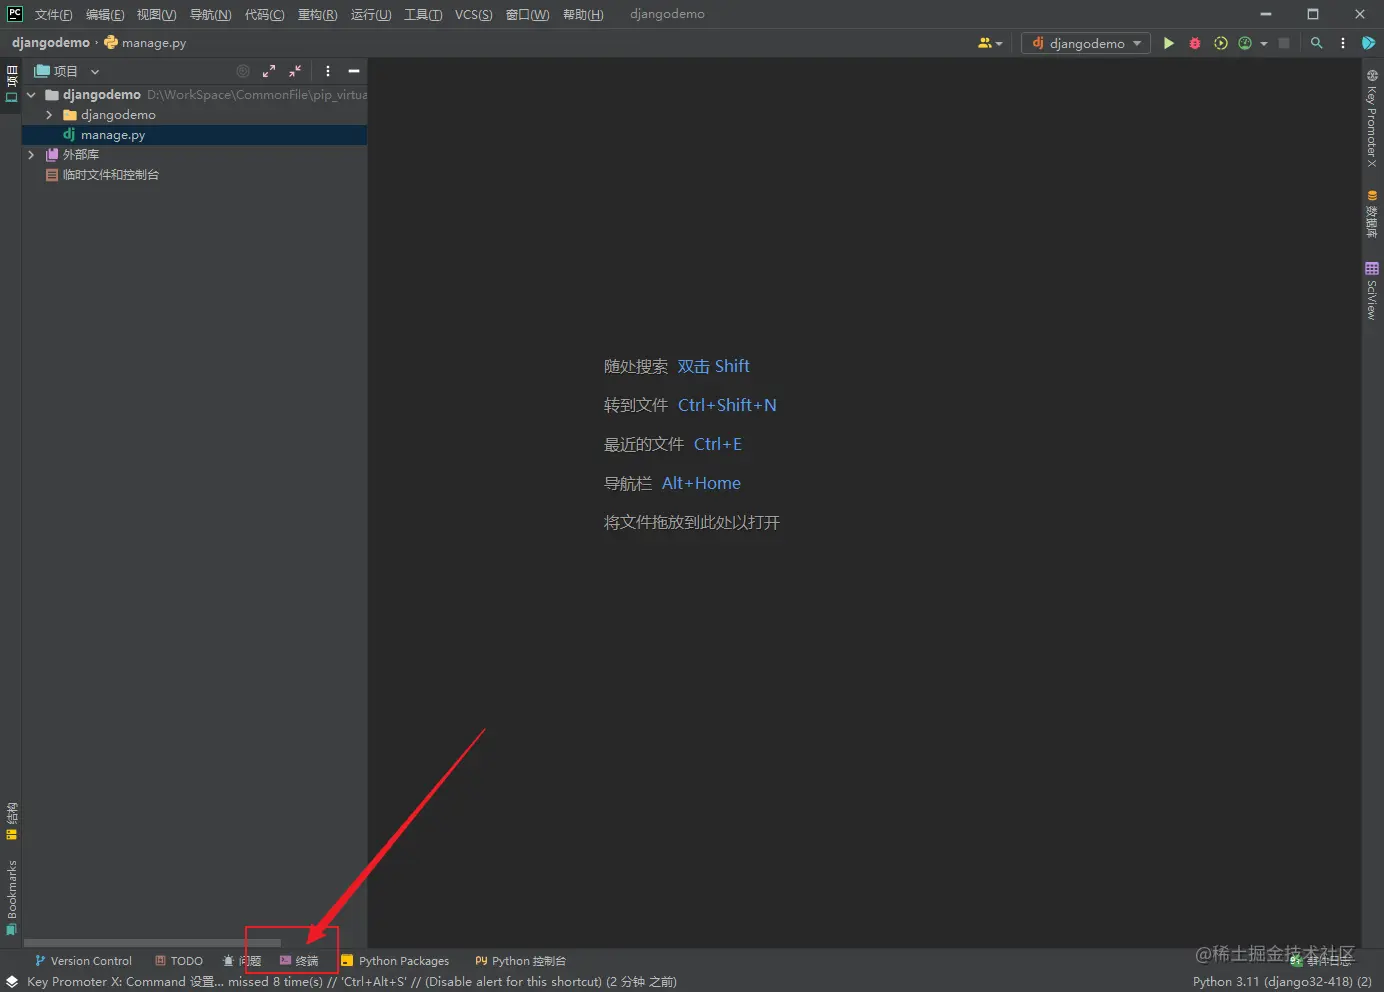This screenshot has width=1384, height=992.
Task: Toggle the Version Control tool window
Action: click(x=83, y=961)
